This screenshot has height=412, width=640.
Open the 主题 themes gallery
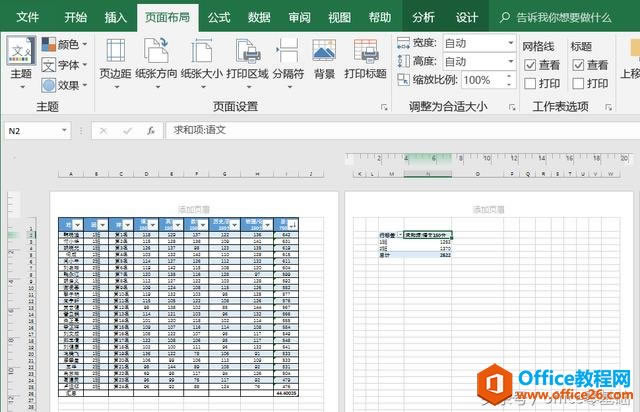tap(20, 61)
